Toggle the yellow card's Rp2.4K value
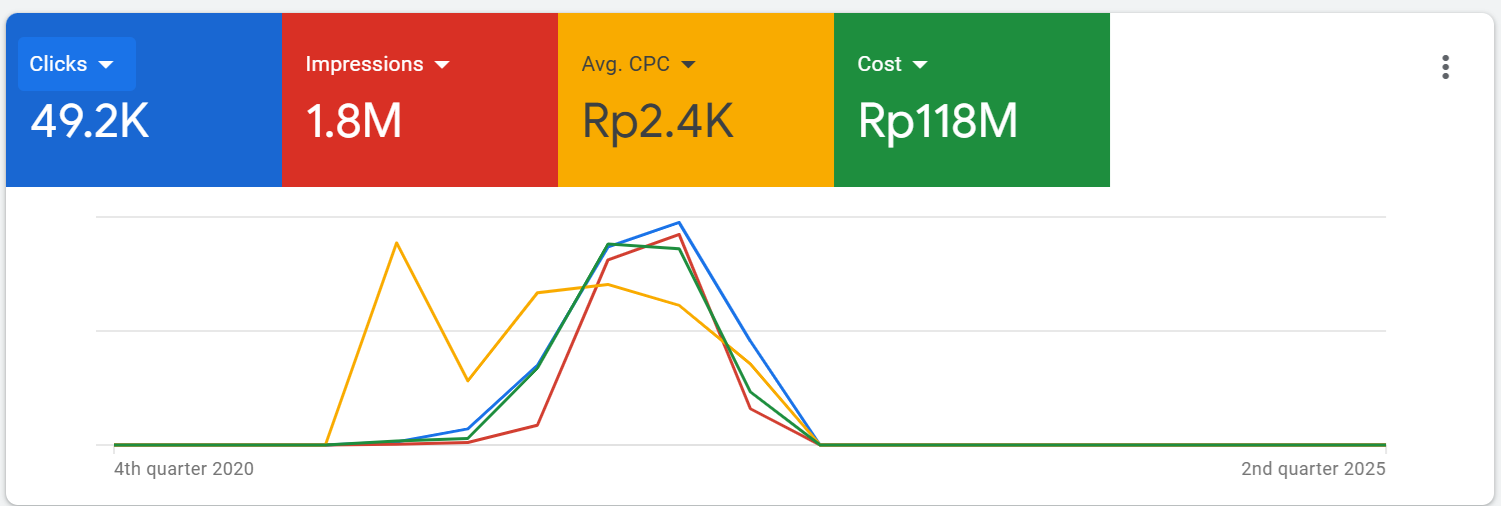 (x=658, y=122)
